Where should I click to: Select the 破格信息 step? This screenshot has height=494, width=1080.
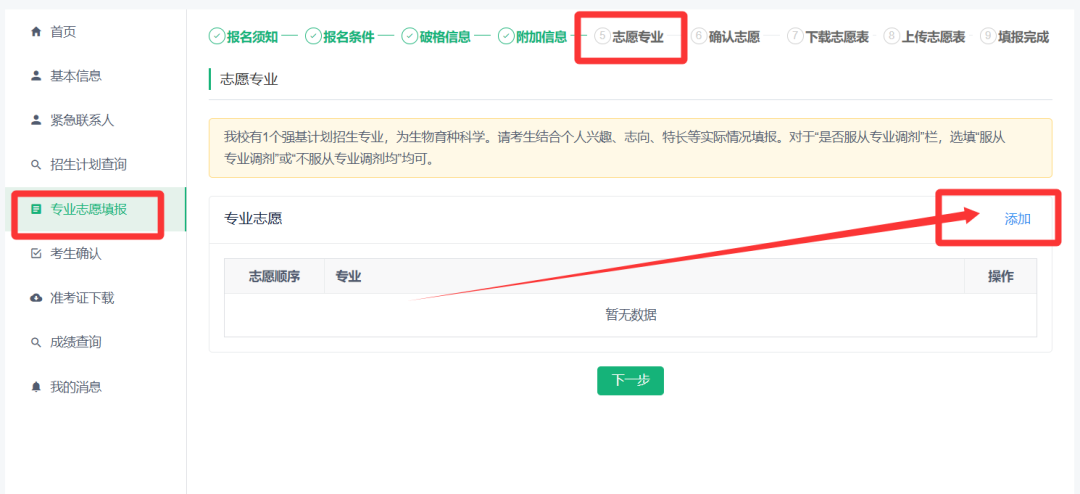tap(436, 37)
